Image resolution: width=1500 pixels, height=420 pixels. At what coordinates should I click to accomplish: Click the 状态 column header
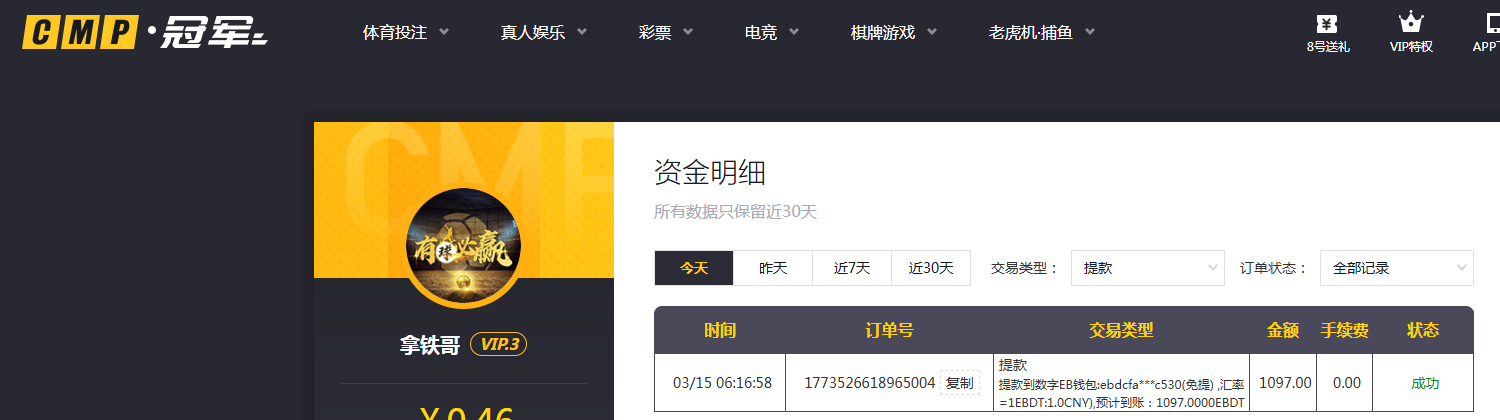(x=1423, y=330)
